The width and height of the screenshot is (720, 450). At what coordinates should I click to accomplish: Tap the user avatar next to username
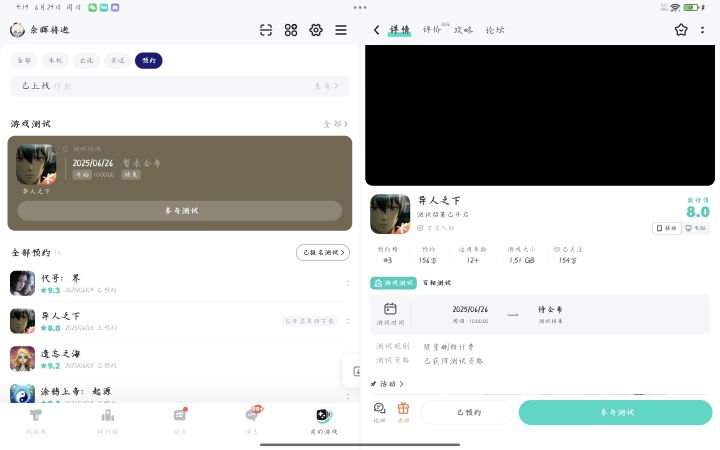pyautogui.click(x=17, y=30)
